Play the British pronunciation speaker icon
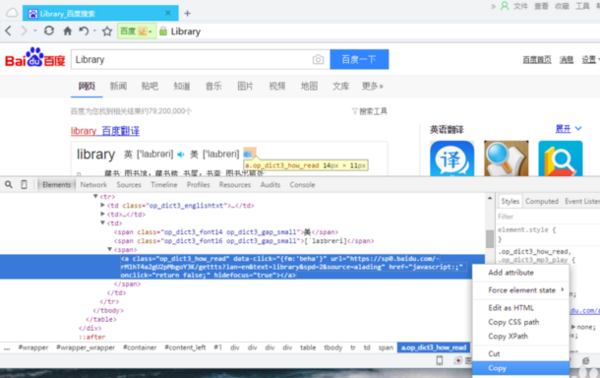Image resolution: width=600 pixels, height=378 pixels. (x=181, y=155)
